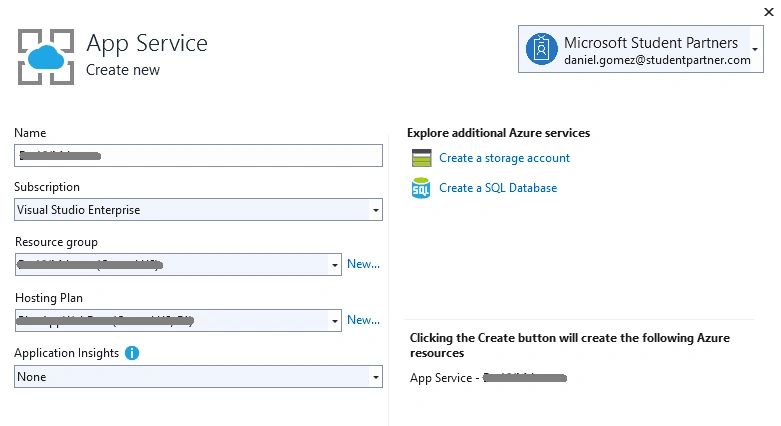
Task: Click the Resource group label
Action: click(56, 242)
